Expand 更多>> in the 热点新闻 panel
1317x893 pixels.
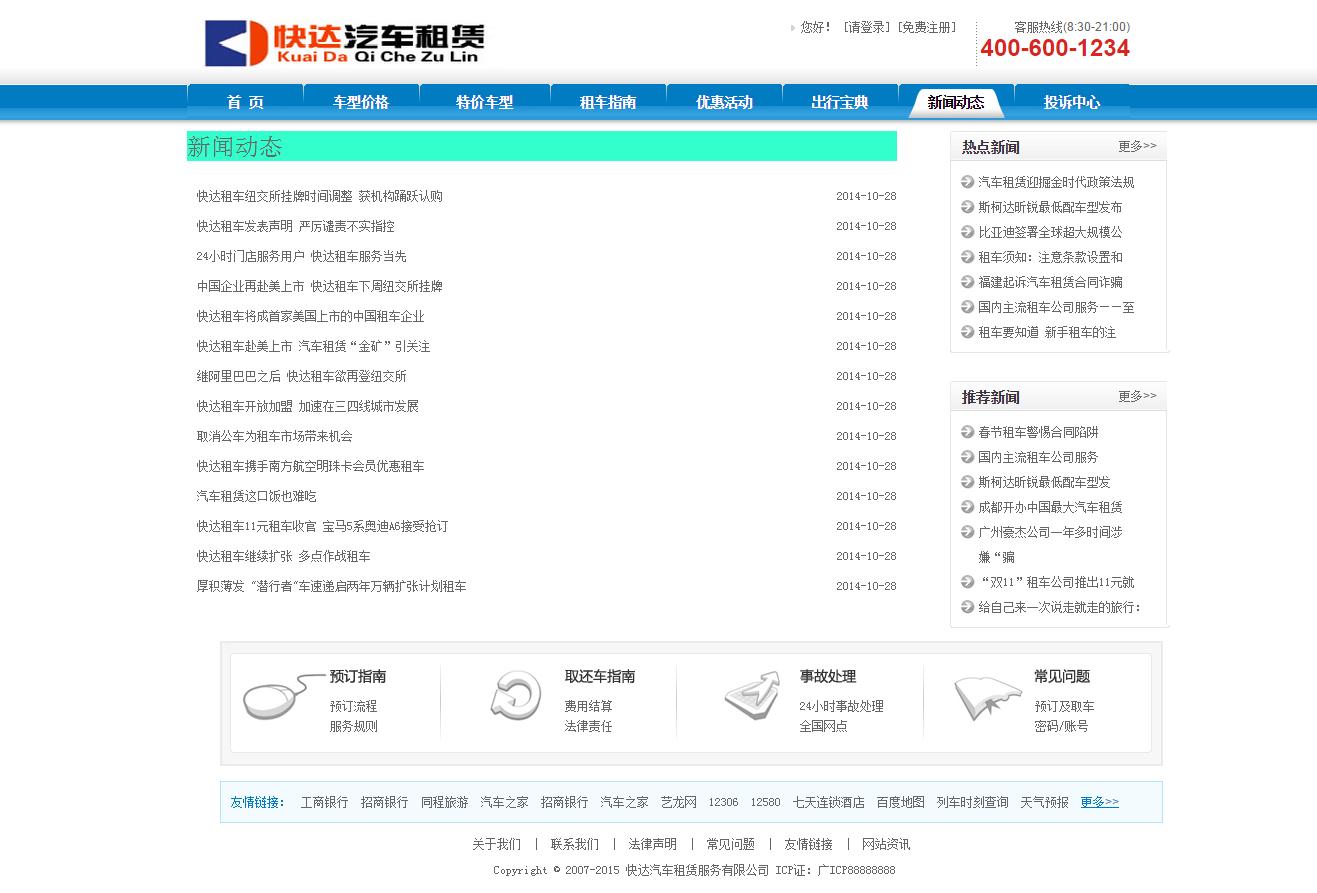(1136, 146)
